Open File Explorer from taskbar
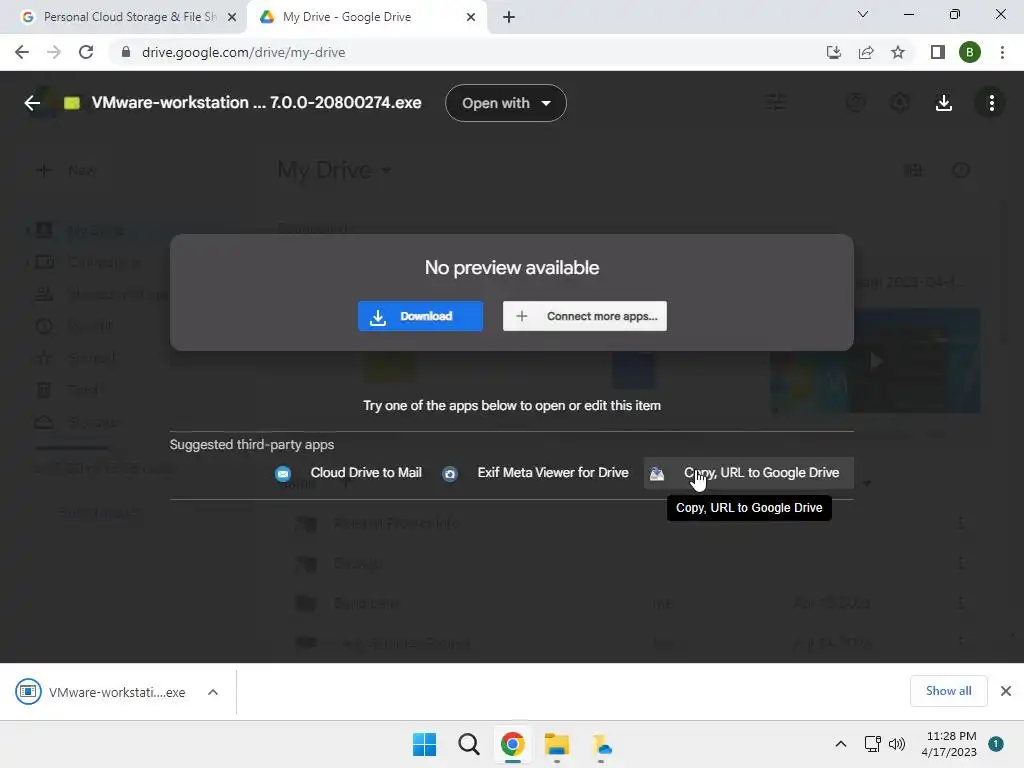This screenshot has width=1024, height=768. coord(557,744)
